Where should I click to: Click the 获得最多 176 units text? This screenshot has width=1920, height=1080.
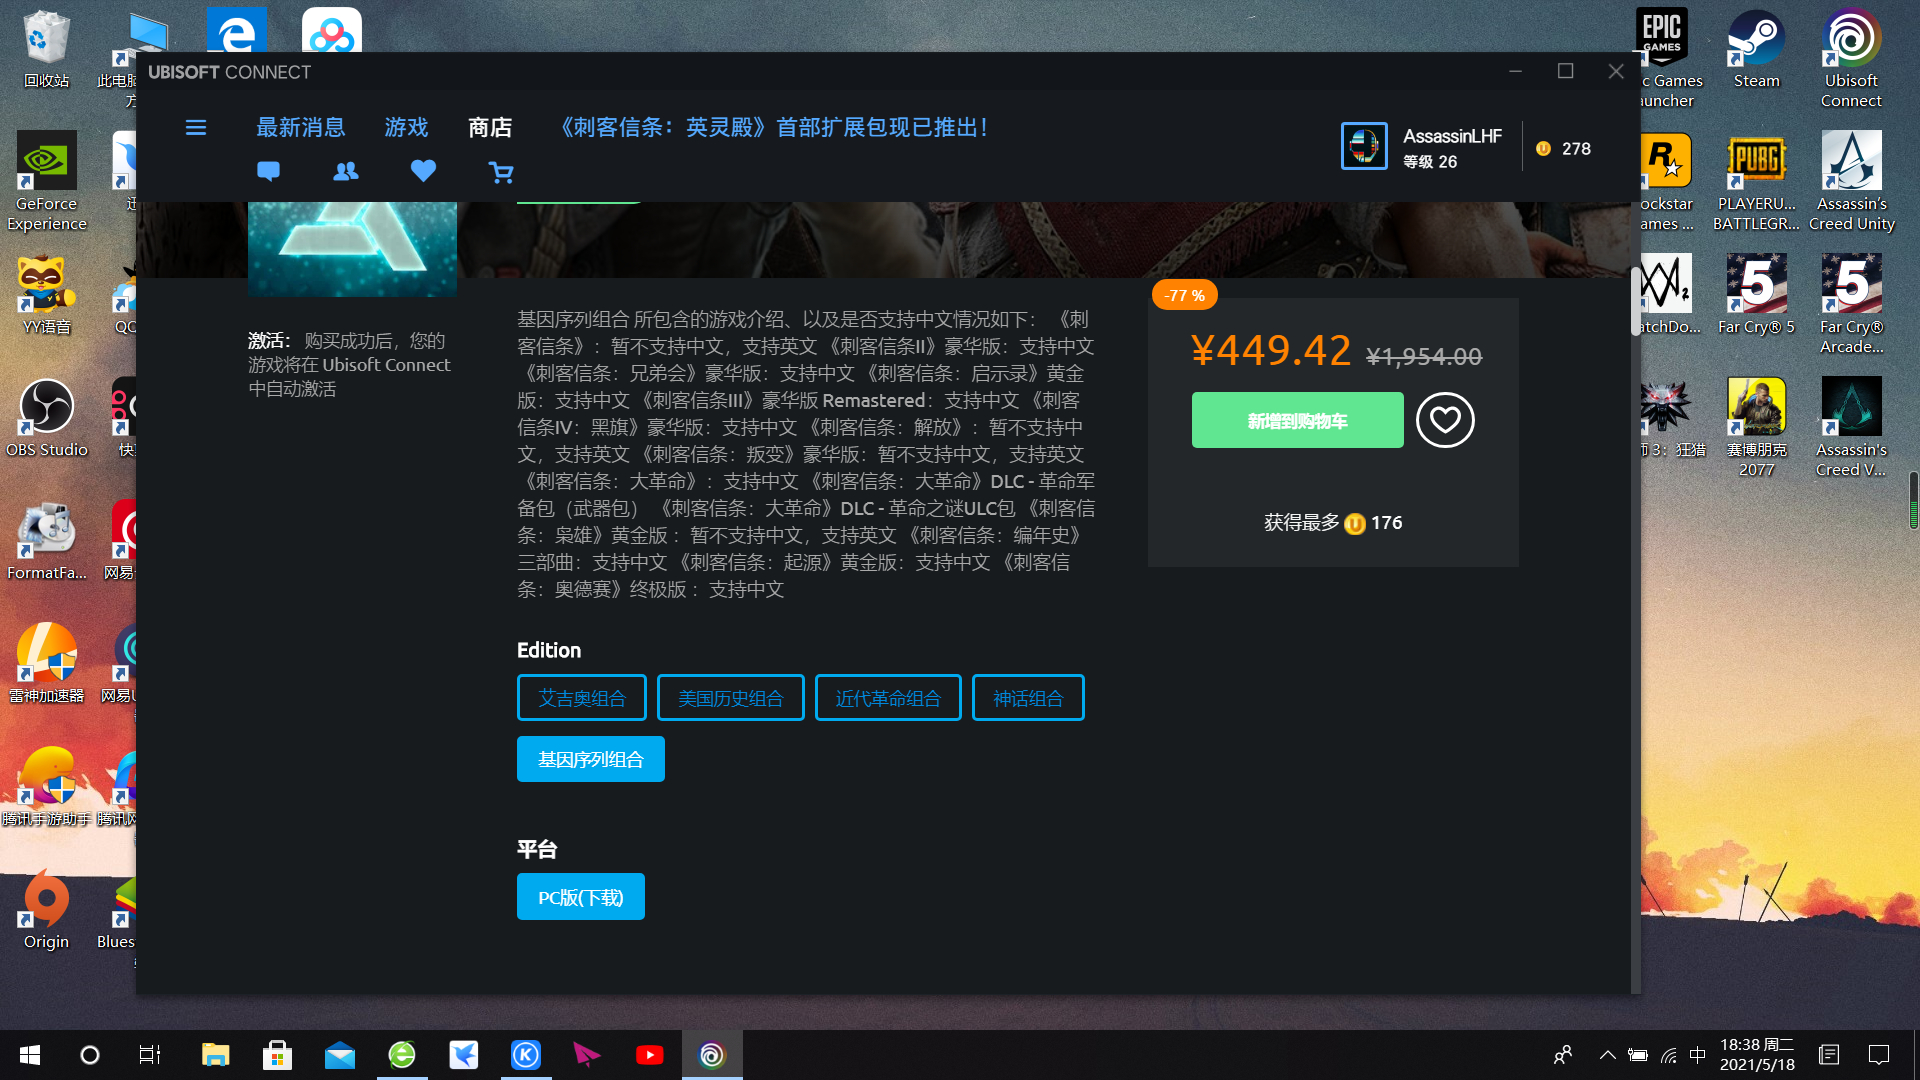(x=1333, y=523)
